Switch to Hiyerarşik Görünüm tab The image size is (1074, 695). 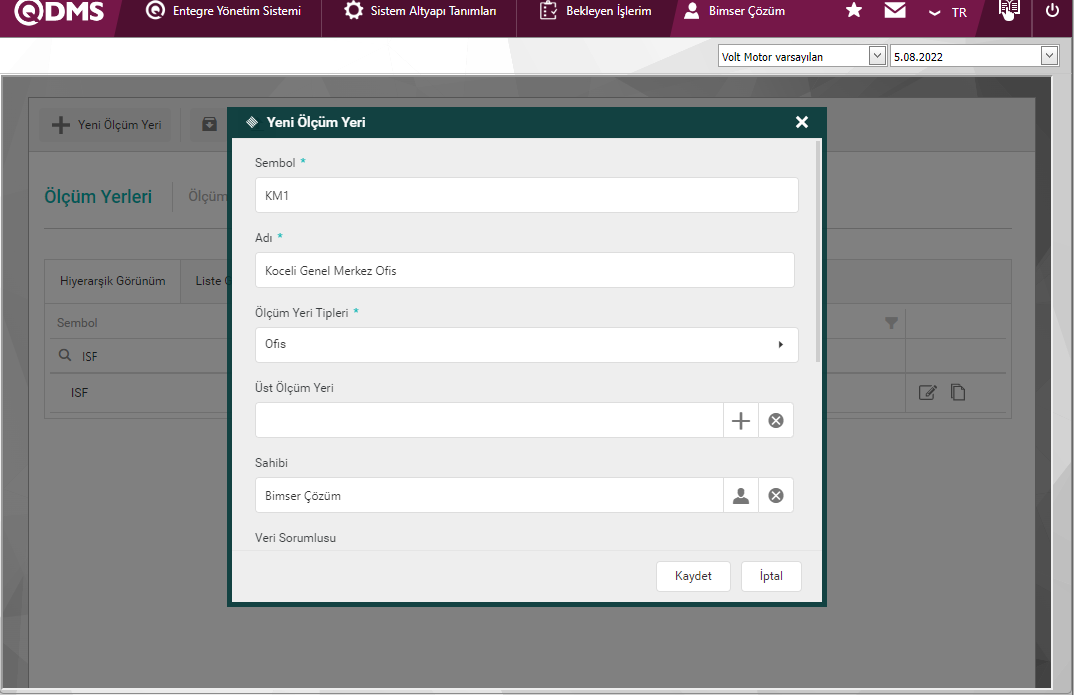[x=112, y=281]
